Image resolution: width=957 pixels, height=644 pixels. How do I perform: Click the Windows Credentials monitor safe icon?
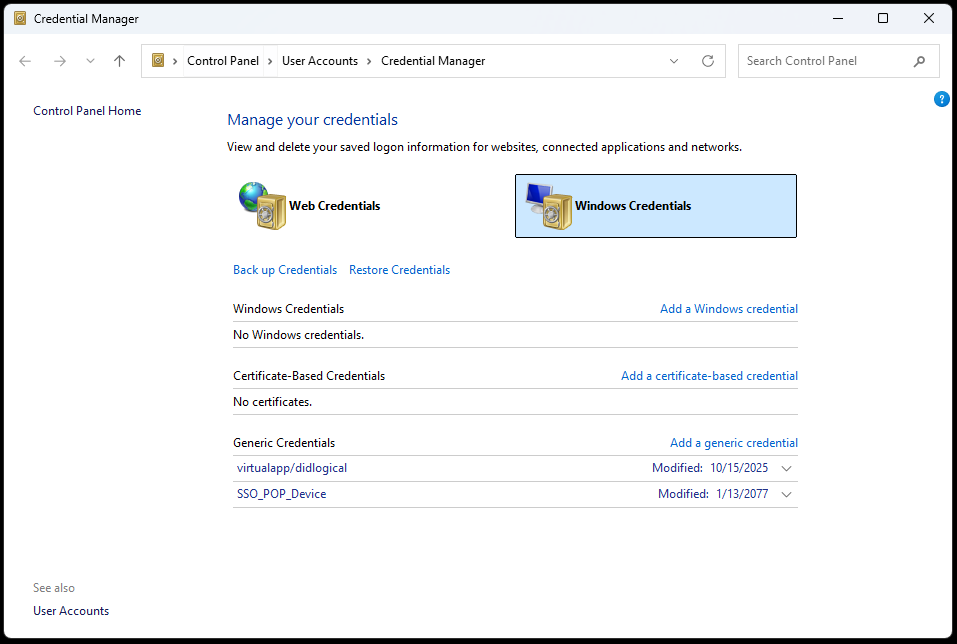pyautogui.click(x=549, y=206)
